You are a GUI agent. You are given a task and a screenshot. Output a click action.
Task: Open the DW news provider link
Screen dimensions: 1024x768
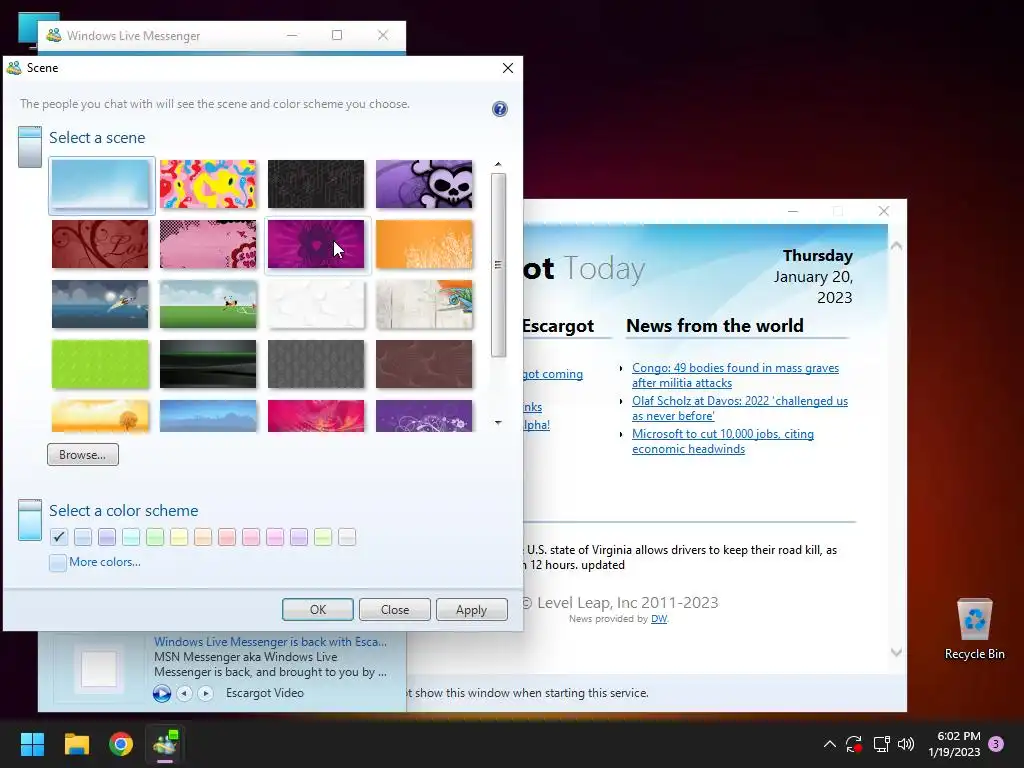tap(659, 618)
